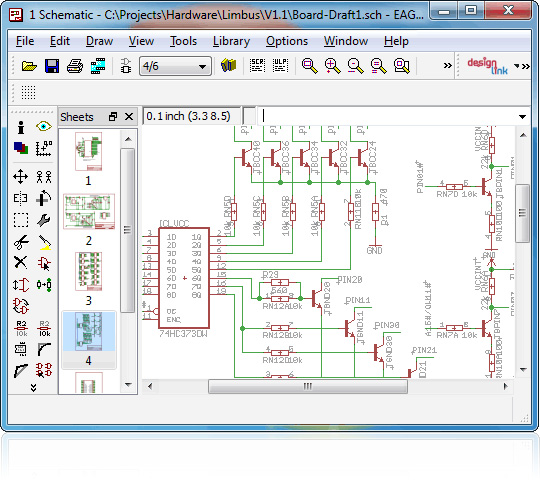Select sheet 3 thumbnail

pos(89,271)
